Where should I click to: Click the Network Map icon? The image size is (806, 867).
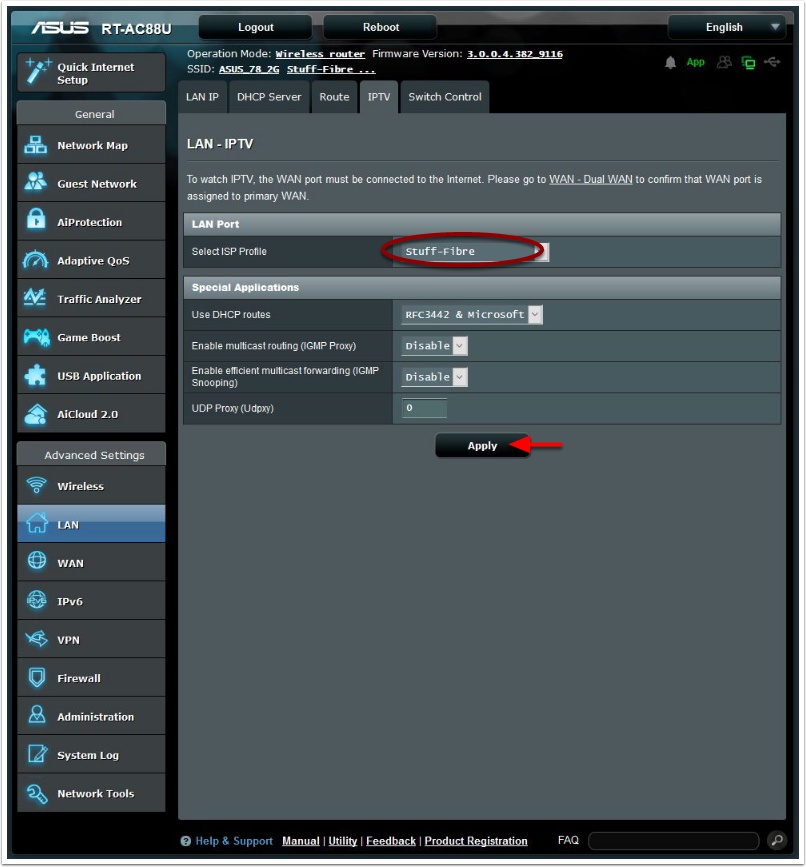(36, 145)
